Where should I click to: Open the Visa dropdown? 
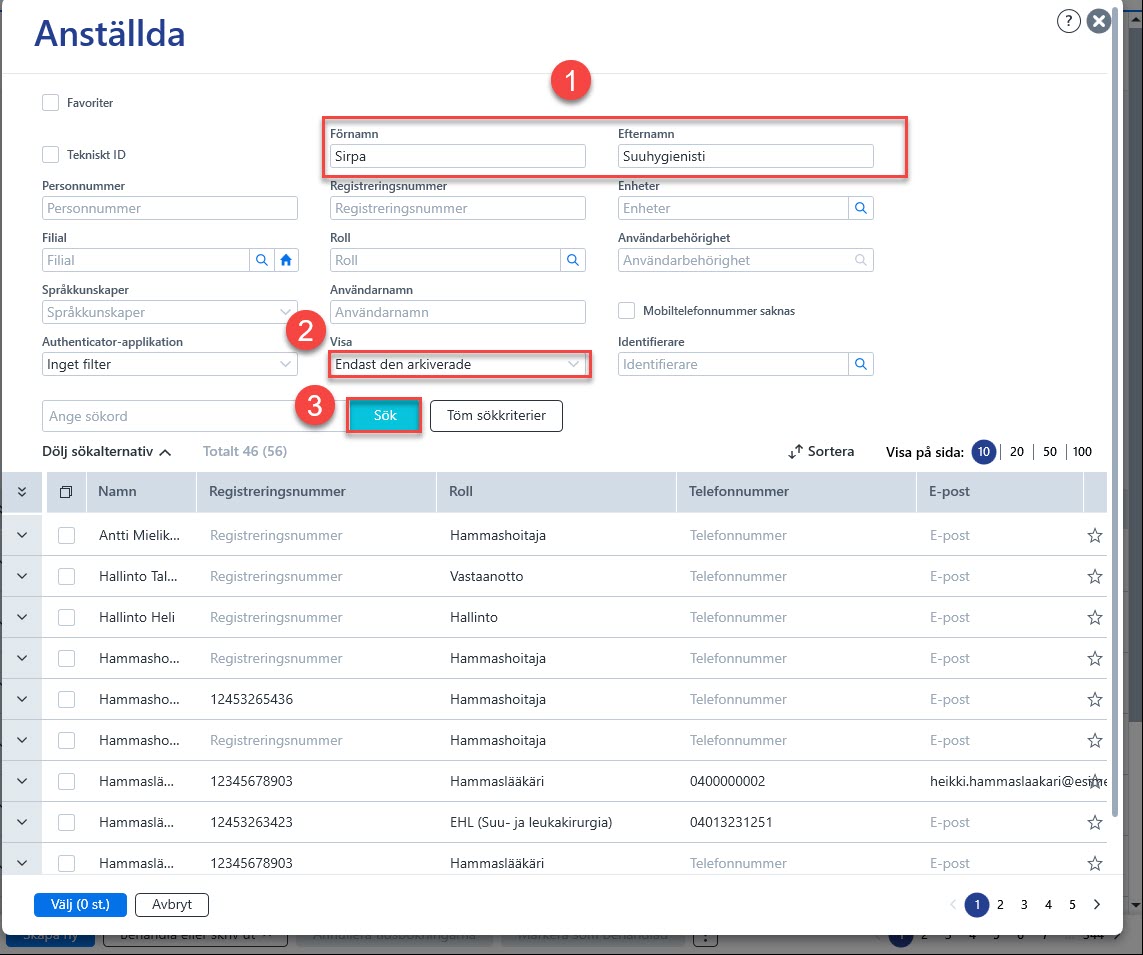coord(458,364)
